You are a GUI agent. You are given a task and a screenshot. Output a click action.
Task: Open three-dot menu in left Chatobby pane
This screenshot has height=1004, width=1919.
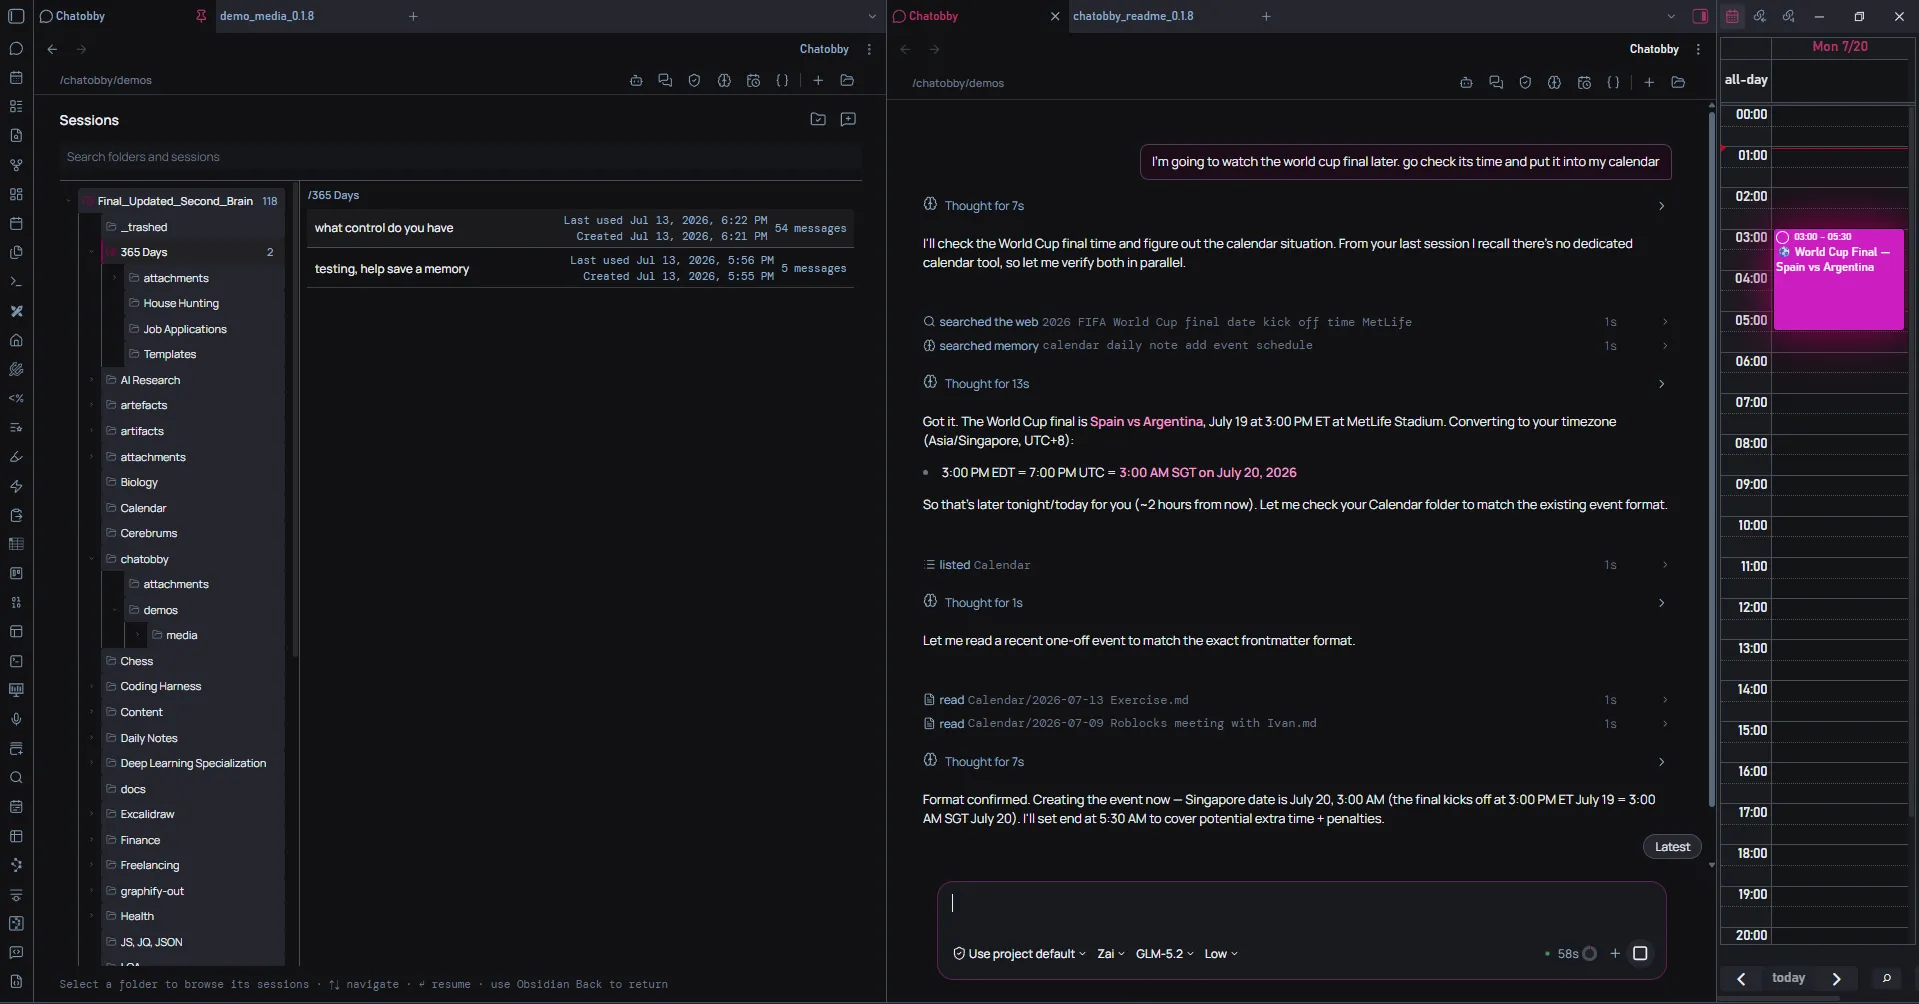point(869,49)
